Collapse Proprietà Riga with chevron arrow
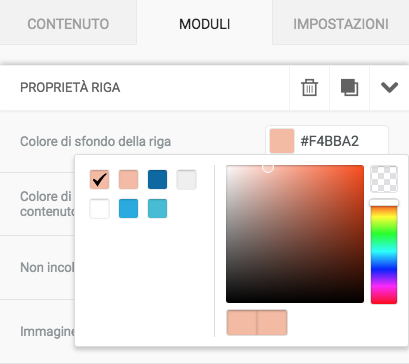Image resolution: width=409 pixels, height=364 pixels. [389, 88]
